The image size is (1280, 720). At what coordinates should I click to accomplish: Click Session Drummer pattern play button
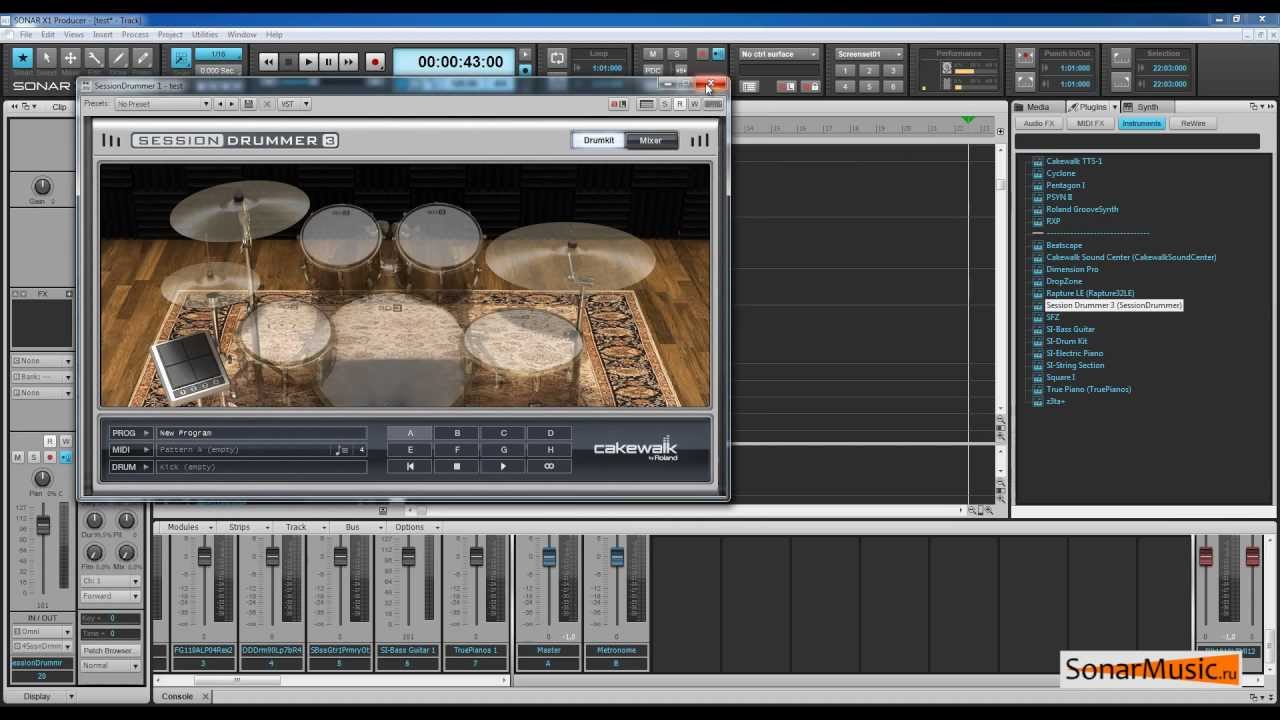(503, 466)
